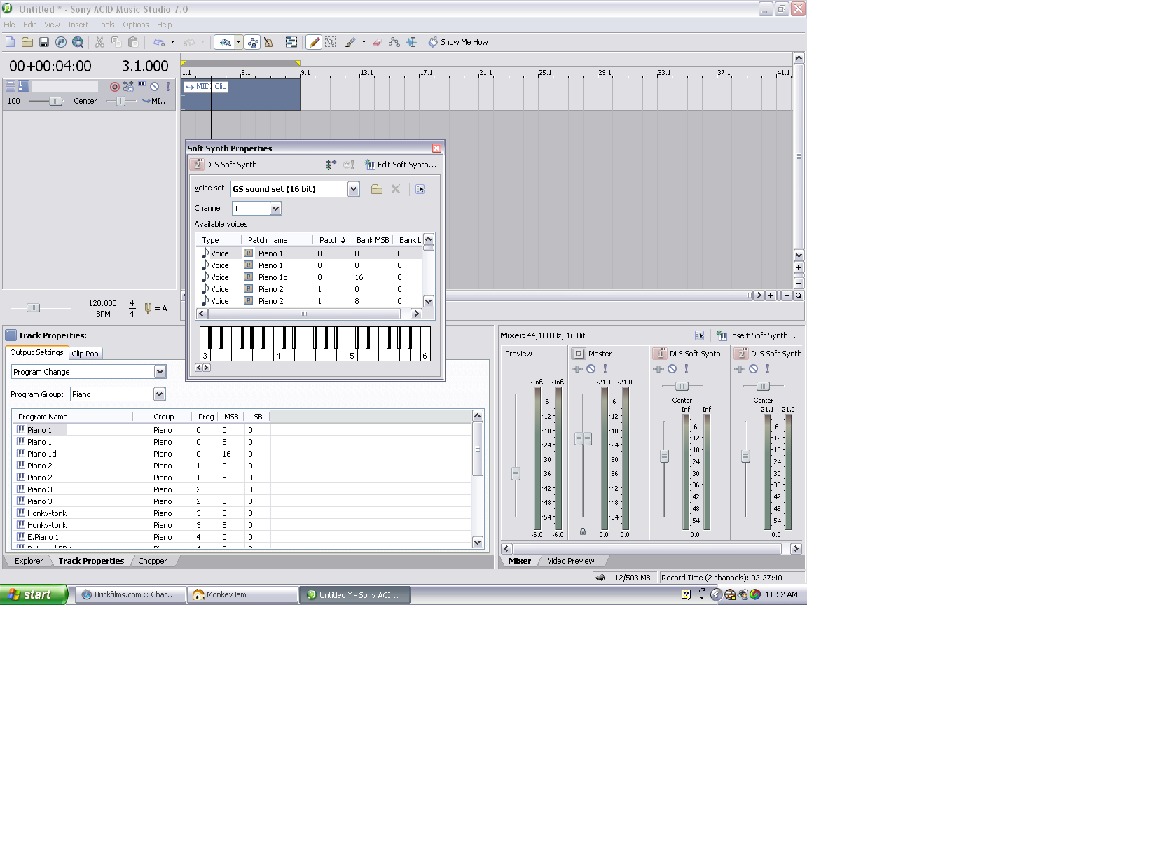Viewport: 1152px width, 864px height.
Task: Click the Patch name column header
Action: click(277, 240)
